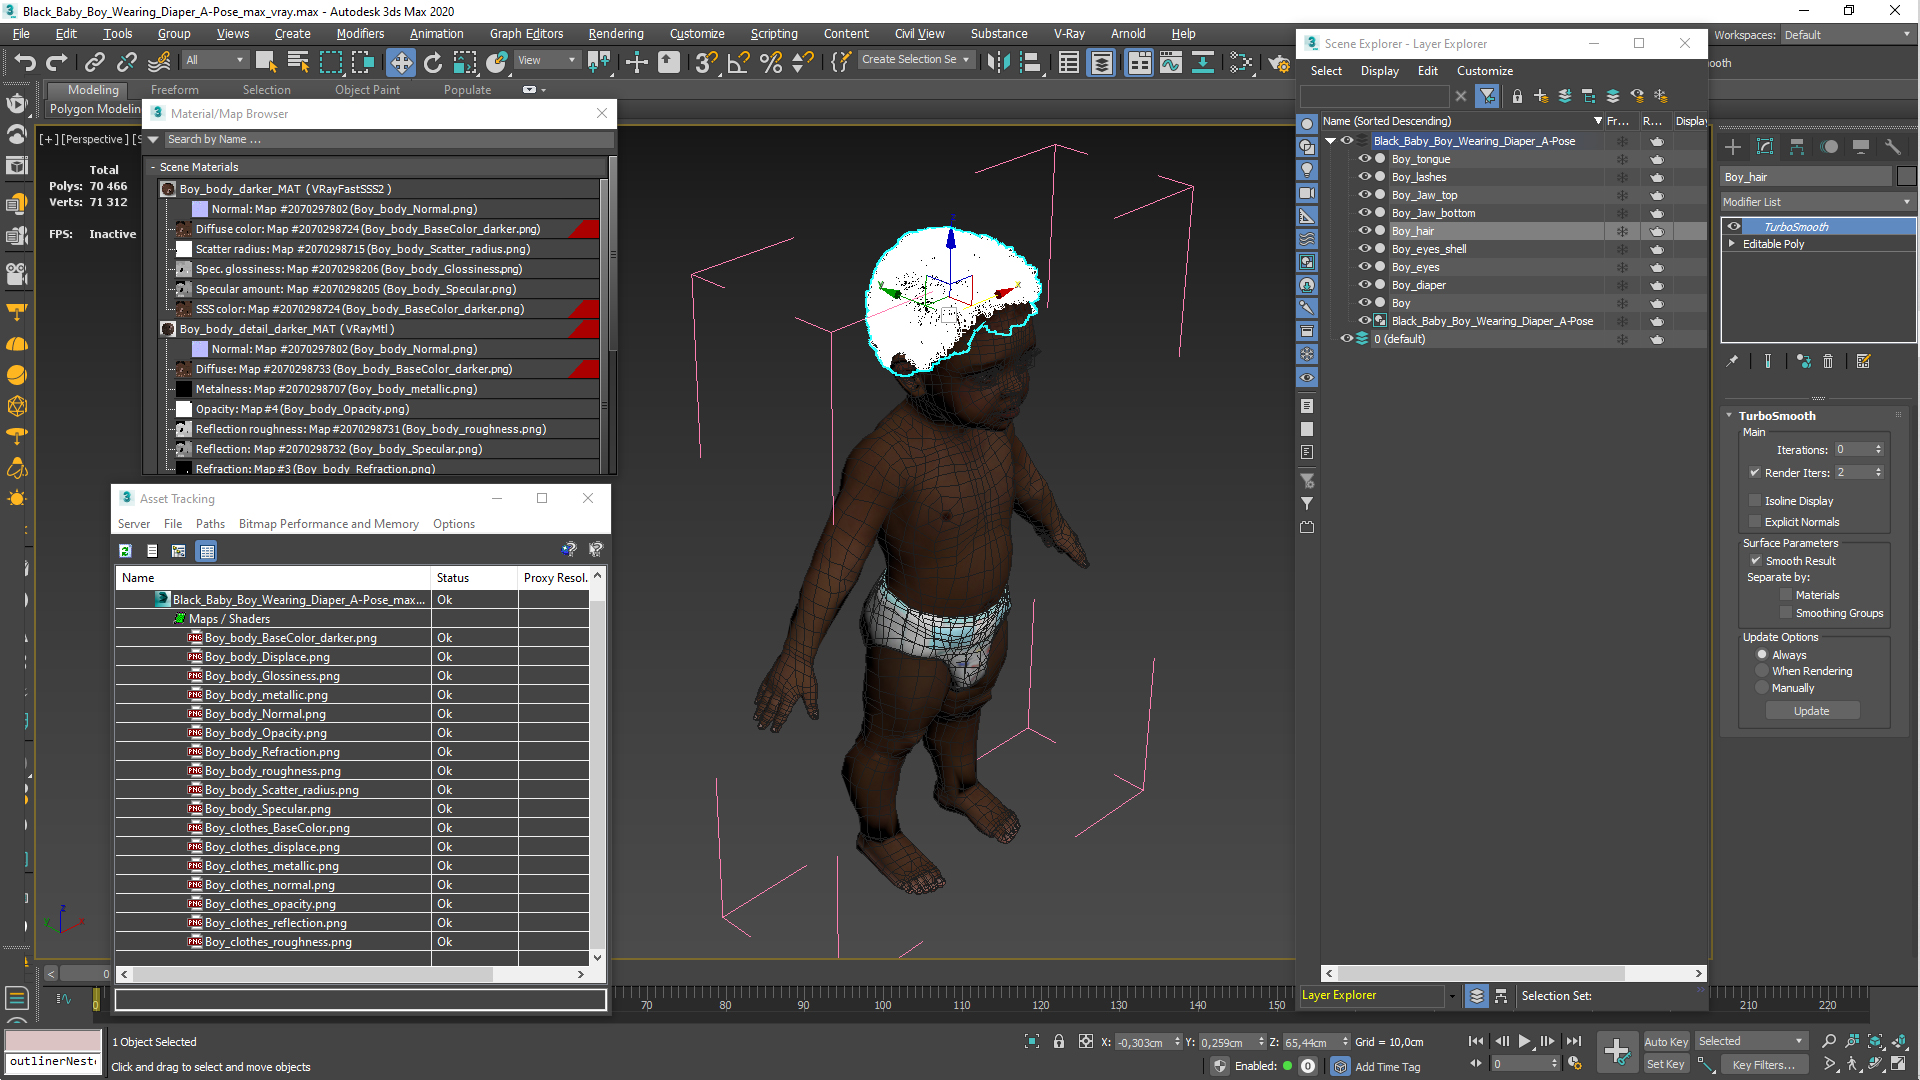Click the Set Key button
This screenshot has width=1920, height=1080.
click(1665, 1064)
